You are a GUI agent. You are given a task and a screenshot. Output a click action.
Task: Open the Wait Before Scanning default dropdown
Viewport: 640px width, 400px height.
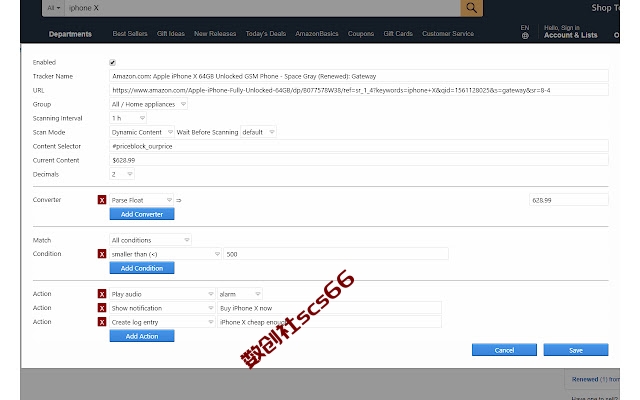tap(258, 132)
